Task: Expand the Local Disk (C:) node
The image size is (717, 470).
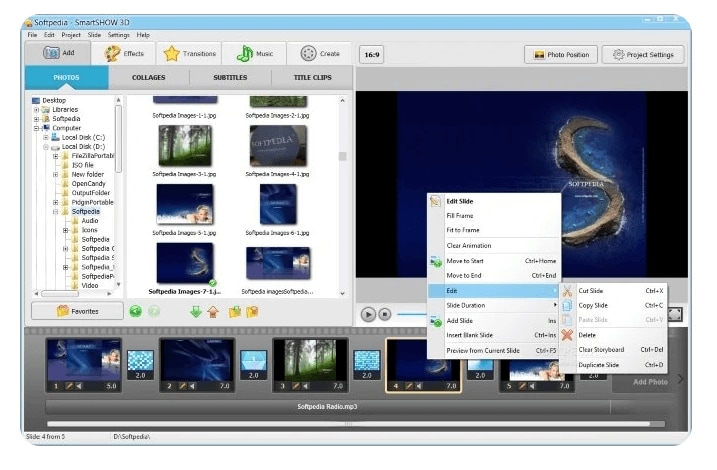Action: pos(46,138)
